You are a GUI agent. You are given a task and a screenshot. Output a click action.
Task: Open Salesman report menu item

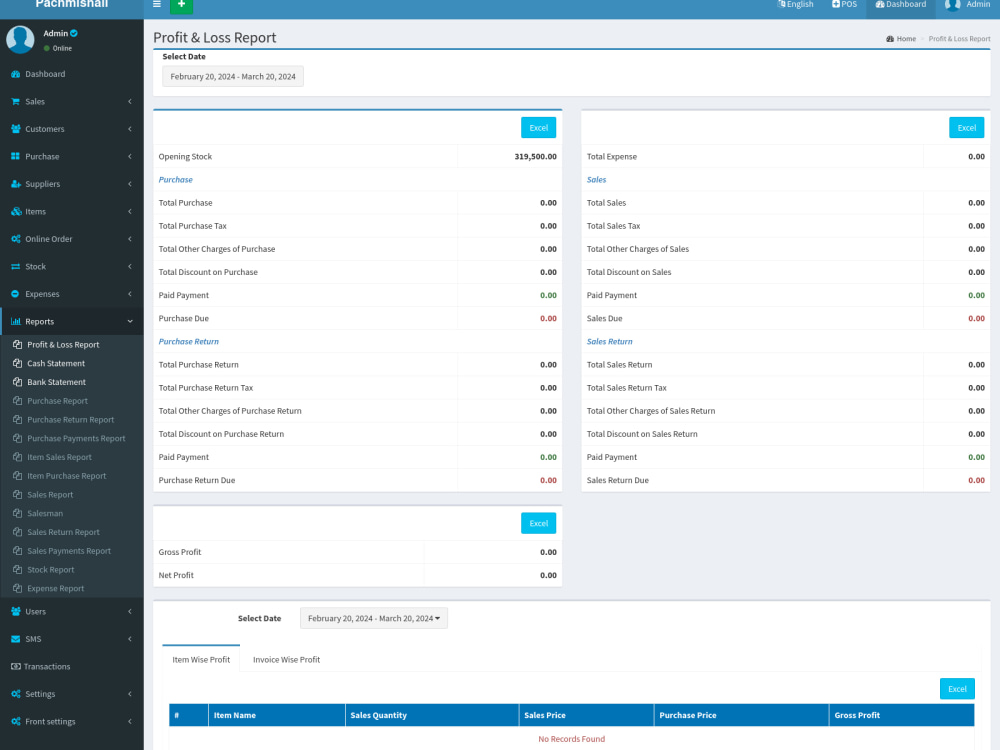[x=45, y=513]
